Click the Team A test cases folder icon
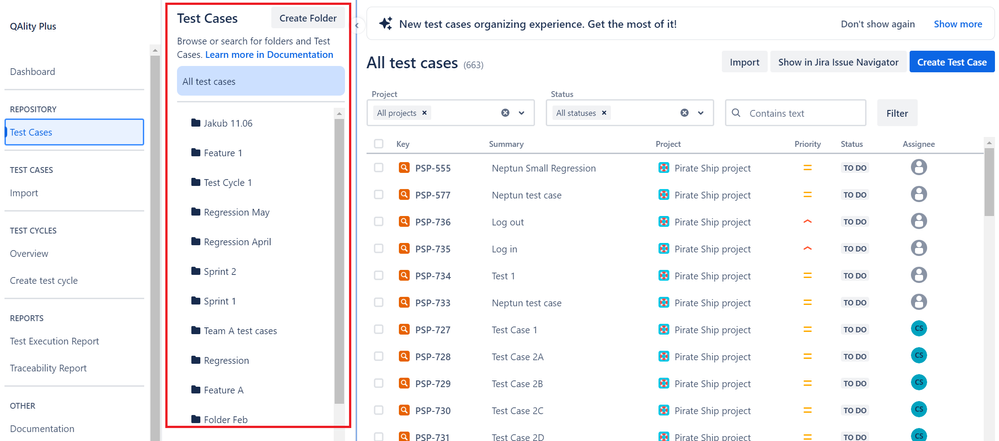 (196, 331)
